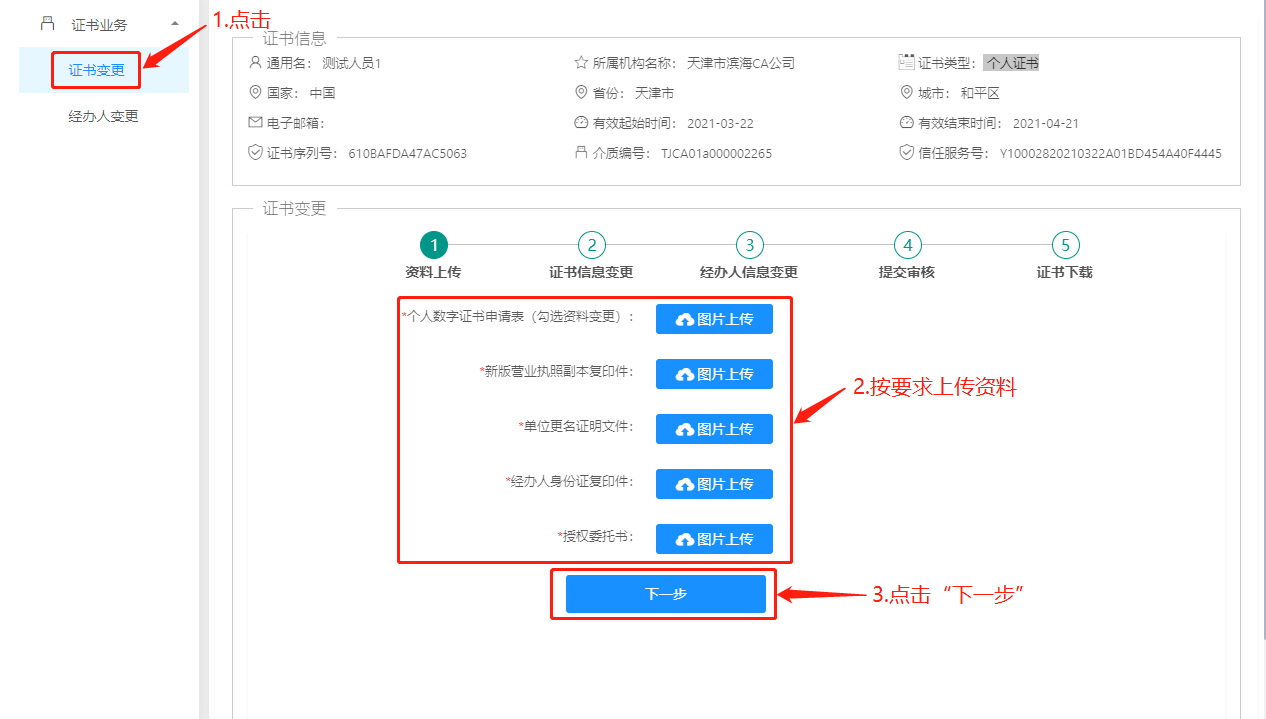Upload image for 经办人身份证复印件
The height and width of the screenshot is (719, 1266).
[714, 484]
